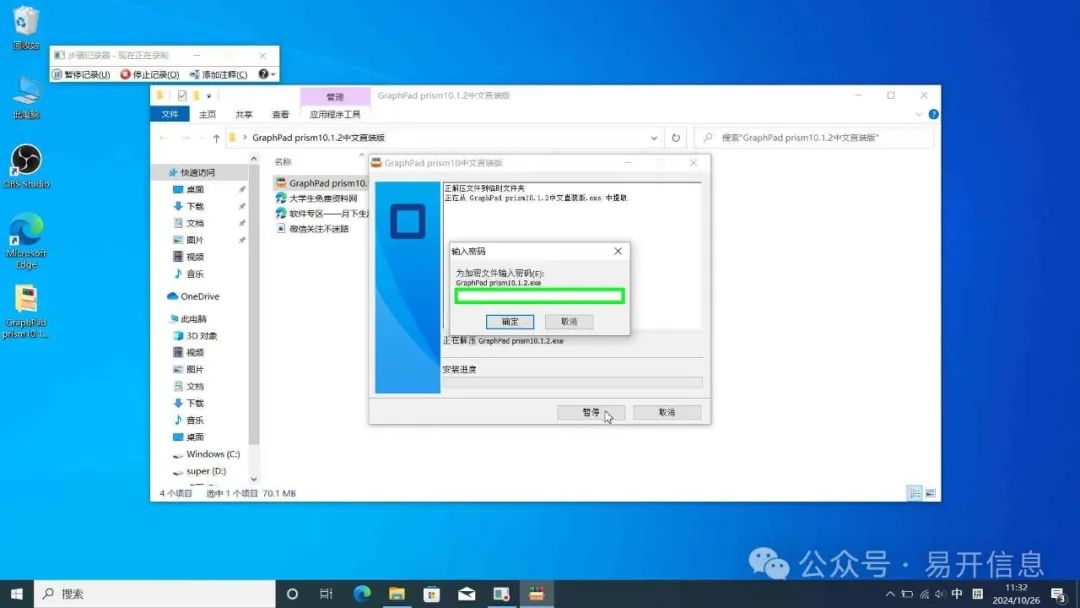Click the Cortana circle on taskbar
This screenshot has height=608, width=1080.
pos(292,594)
